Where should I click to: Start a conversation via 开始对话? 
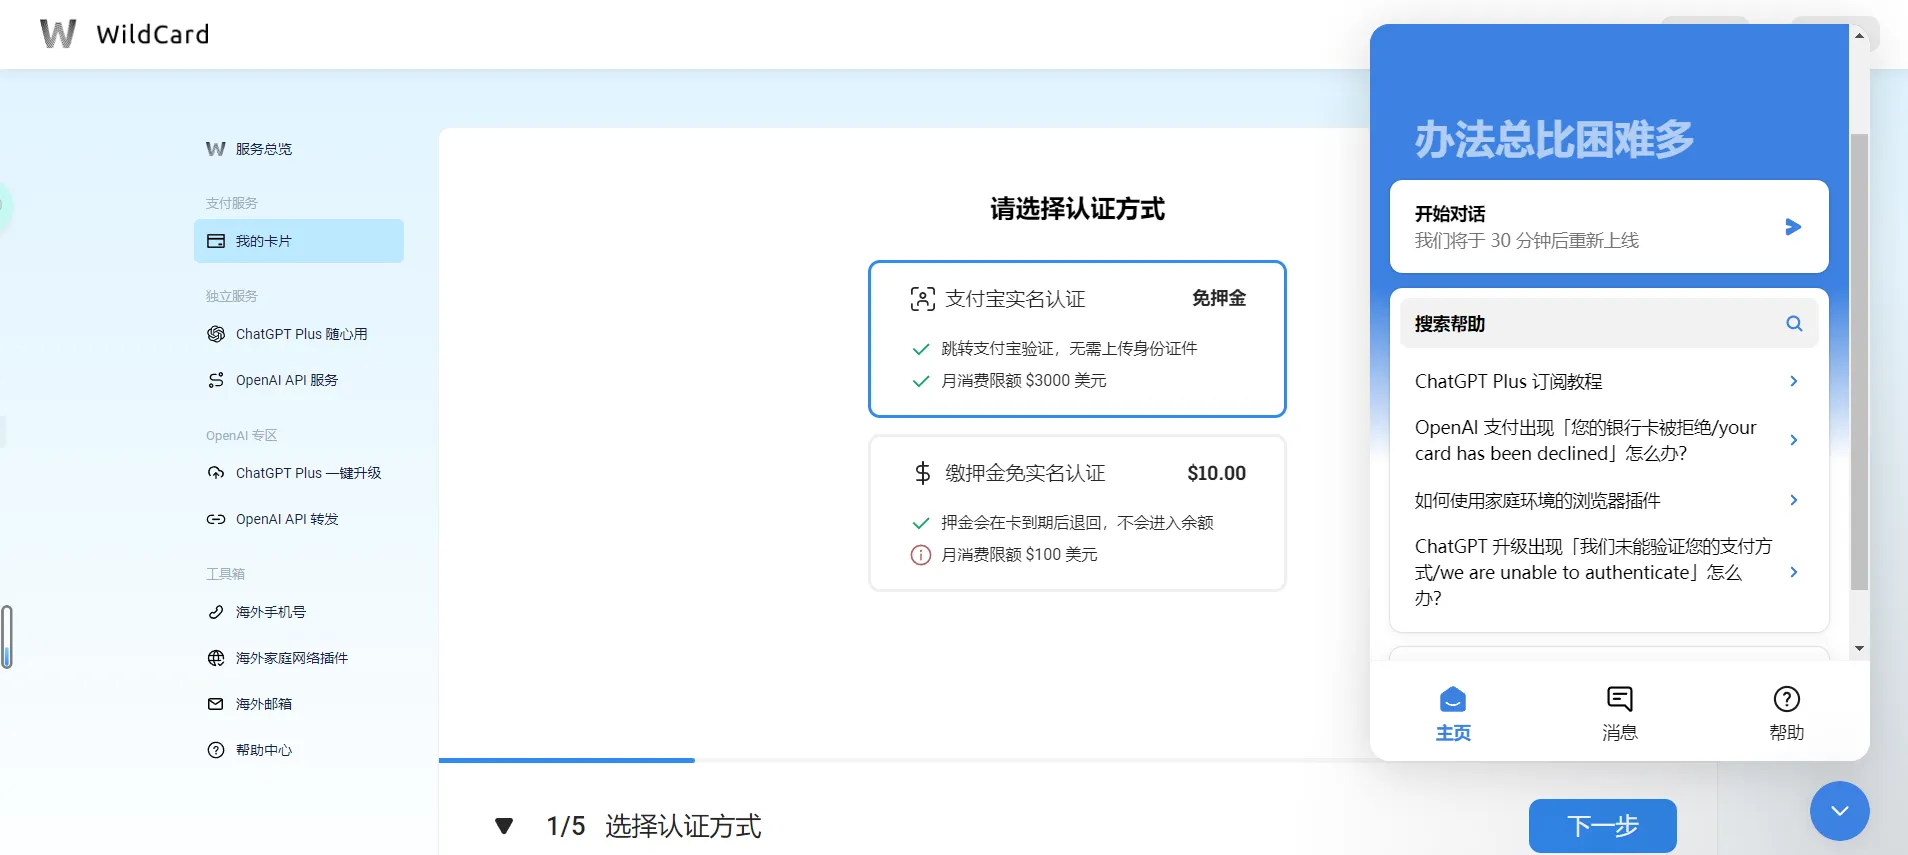click(1608, 227)
